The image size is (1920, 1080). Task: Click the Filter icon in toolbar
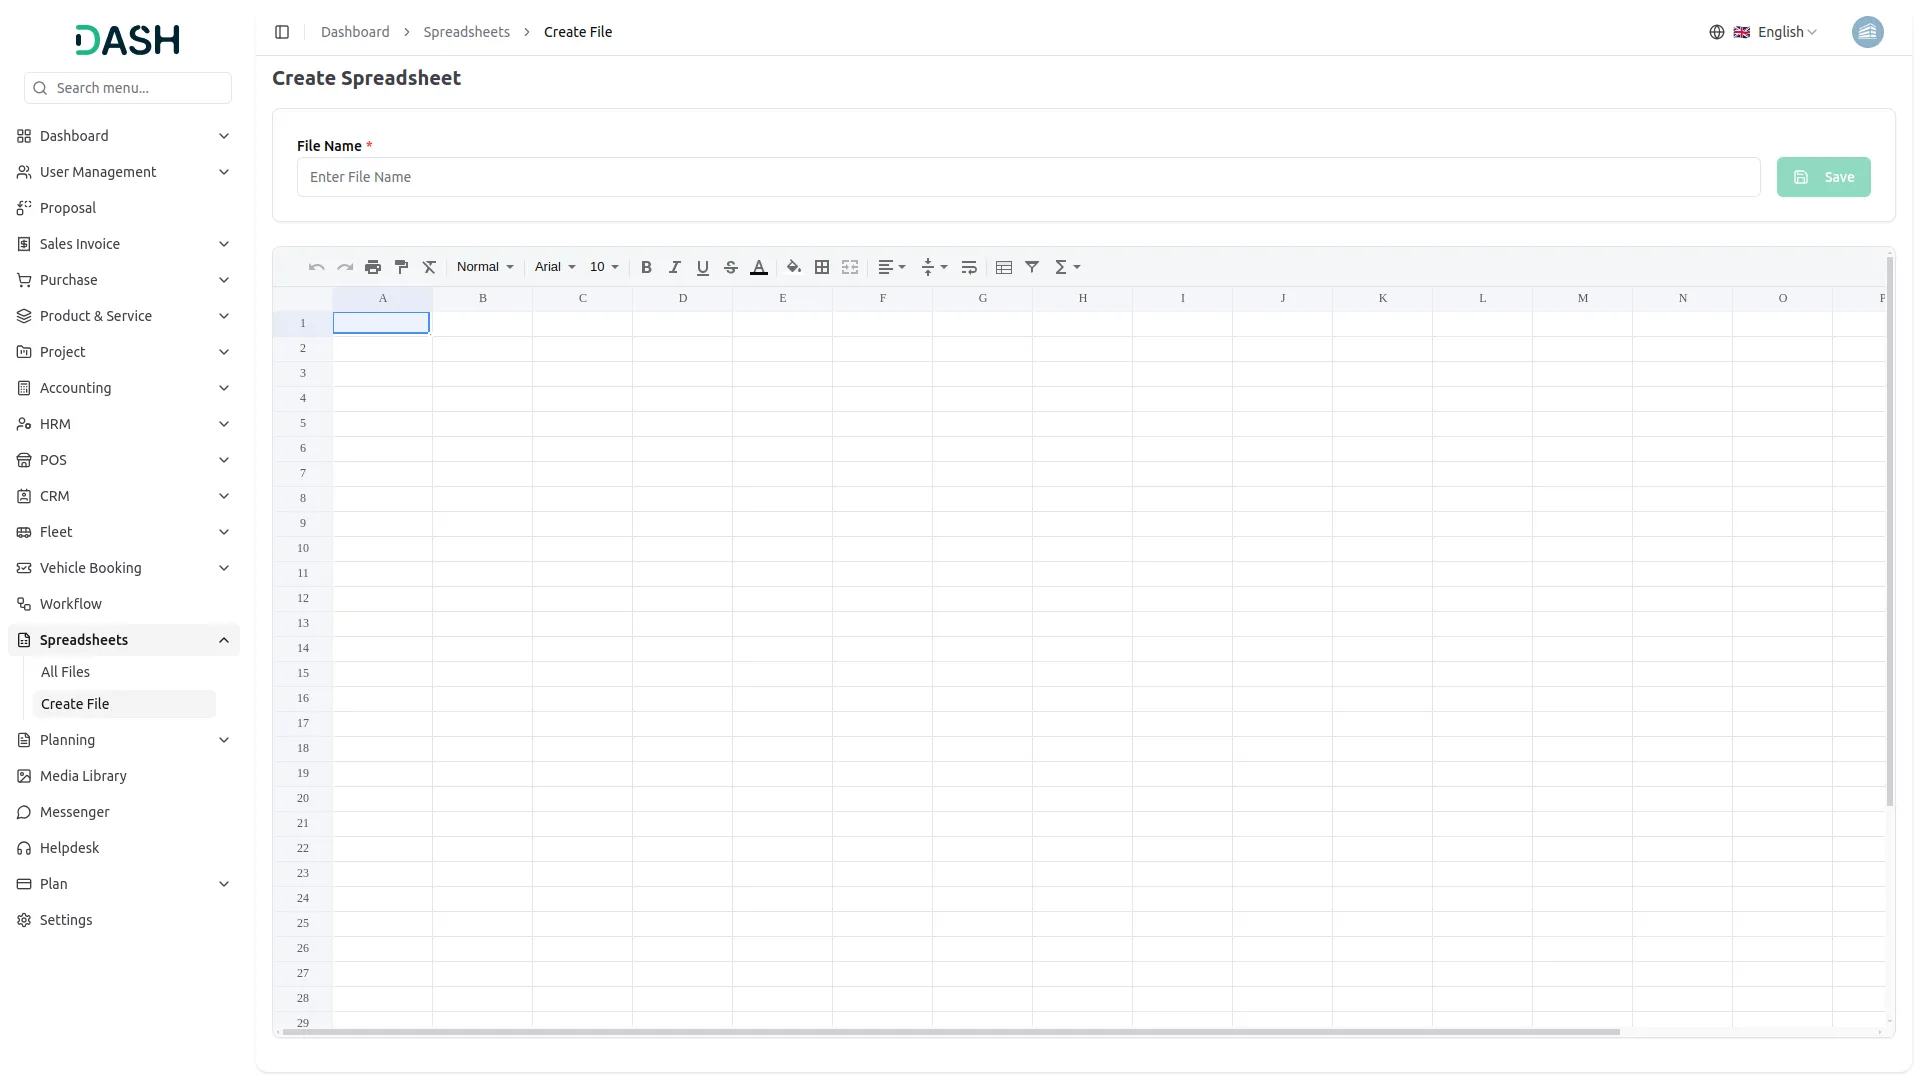1032,267
